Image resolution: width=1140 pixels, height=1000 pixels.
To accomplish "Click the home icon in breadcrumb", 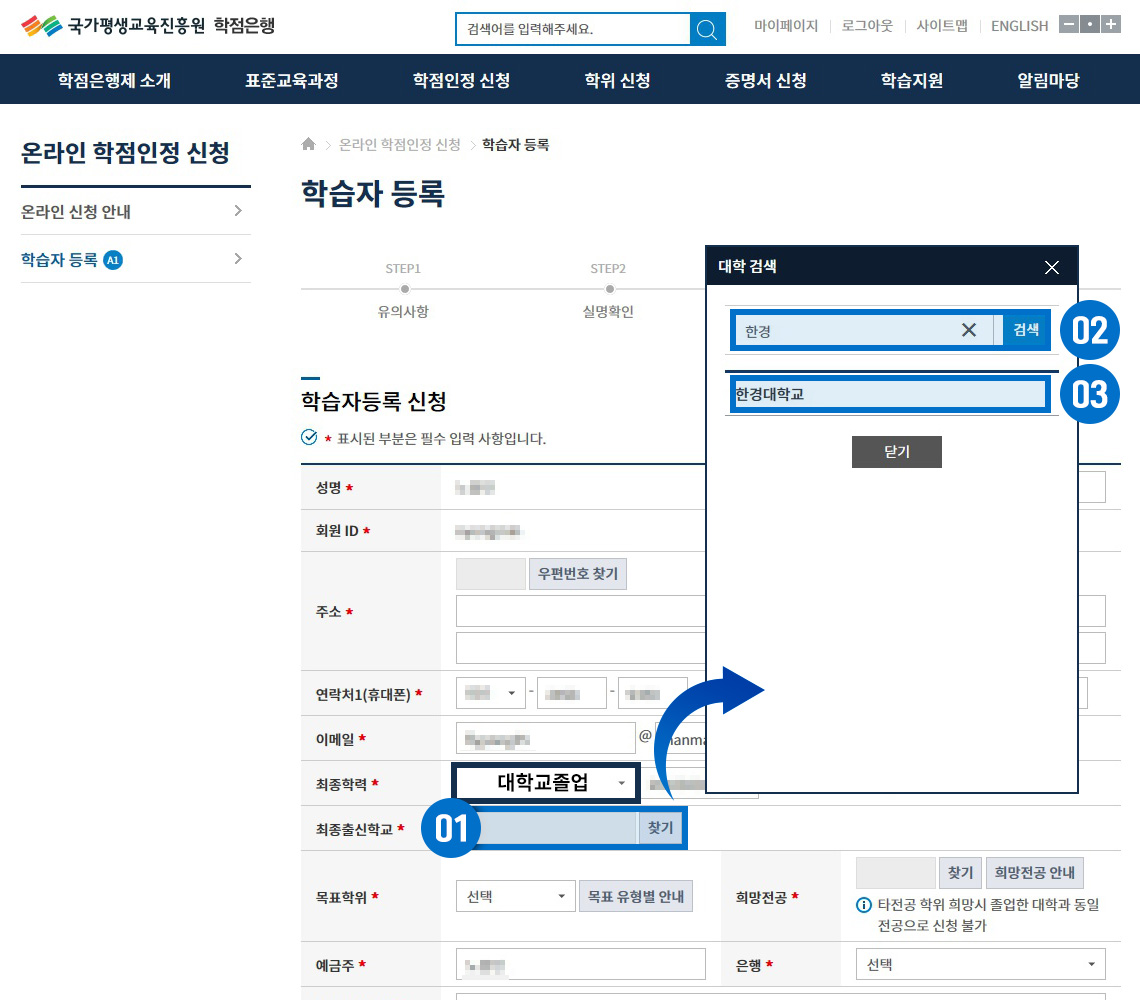I will click(309, 145).
